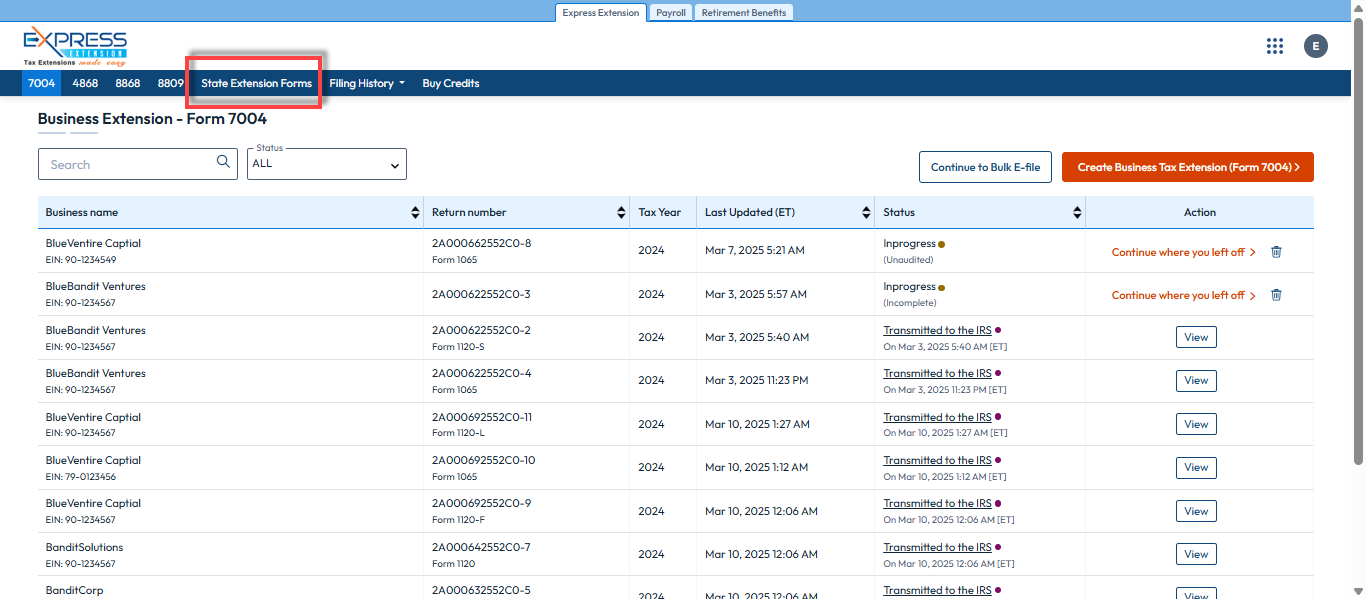Image resolution: width=1366 pixels, height=599 pixels.
Task: View return 2A000692552C0-9
Action: click(x=1196, y=511)
